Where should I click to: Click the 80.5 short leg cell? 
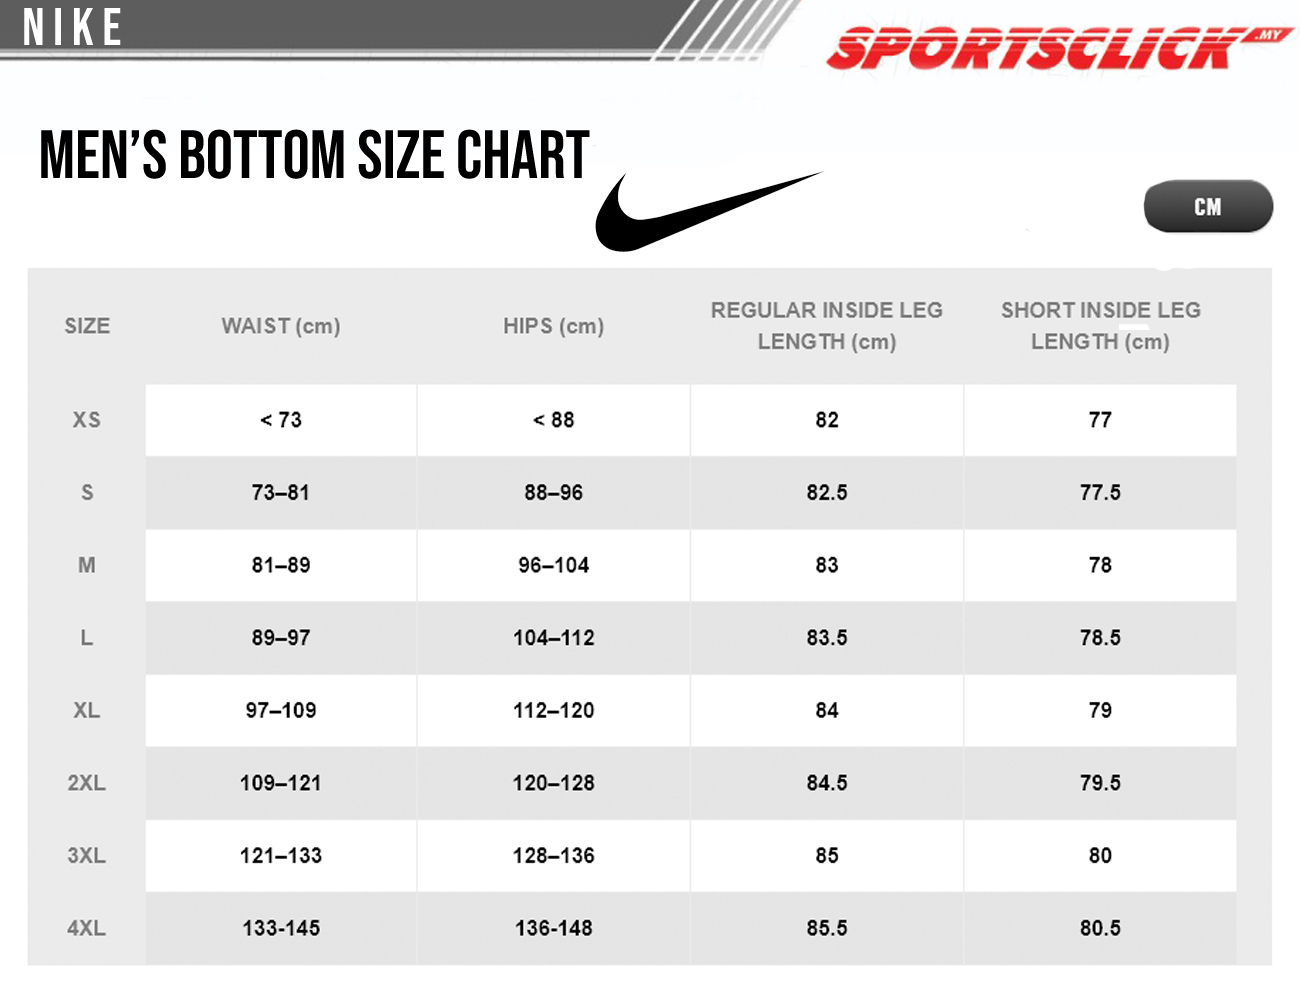coord(1100,928)
